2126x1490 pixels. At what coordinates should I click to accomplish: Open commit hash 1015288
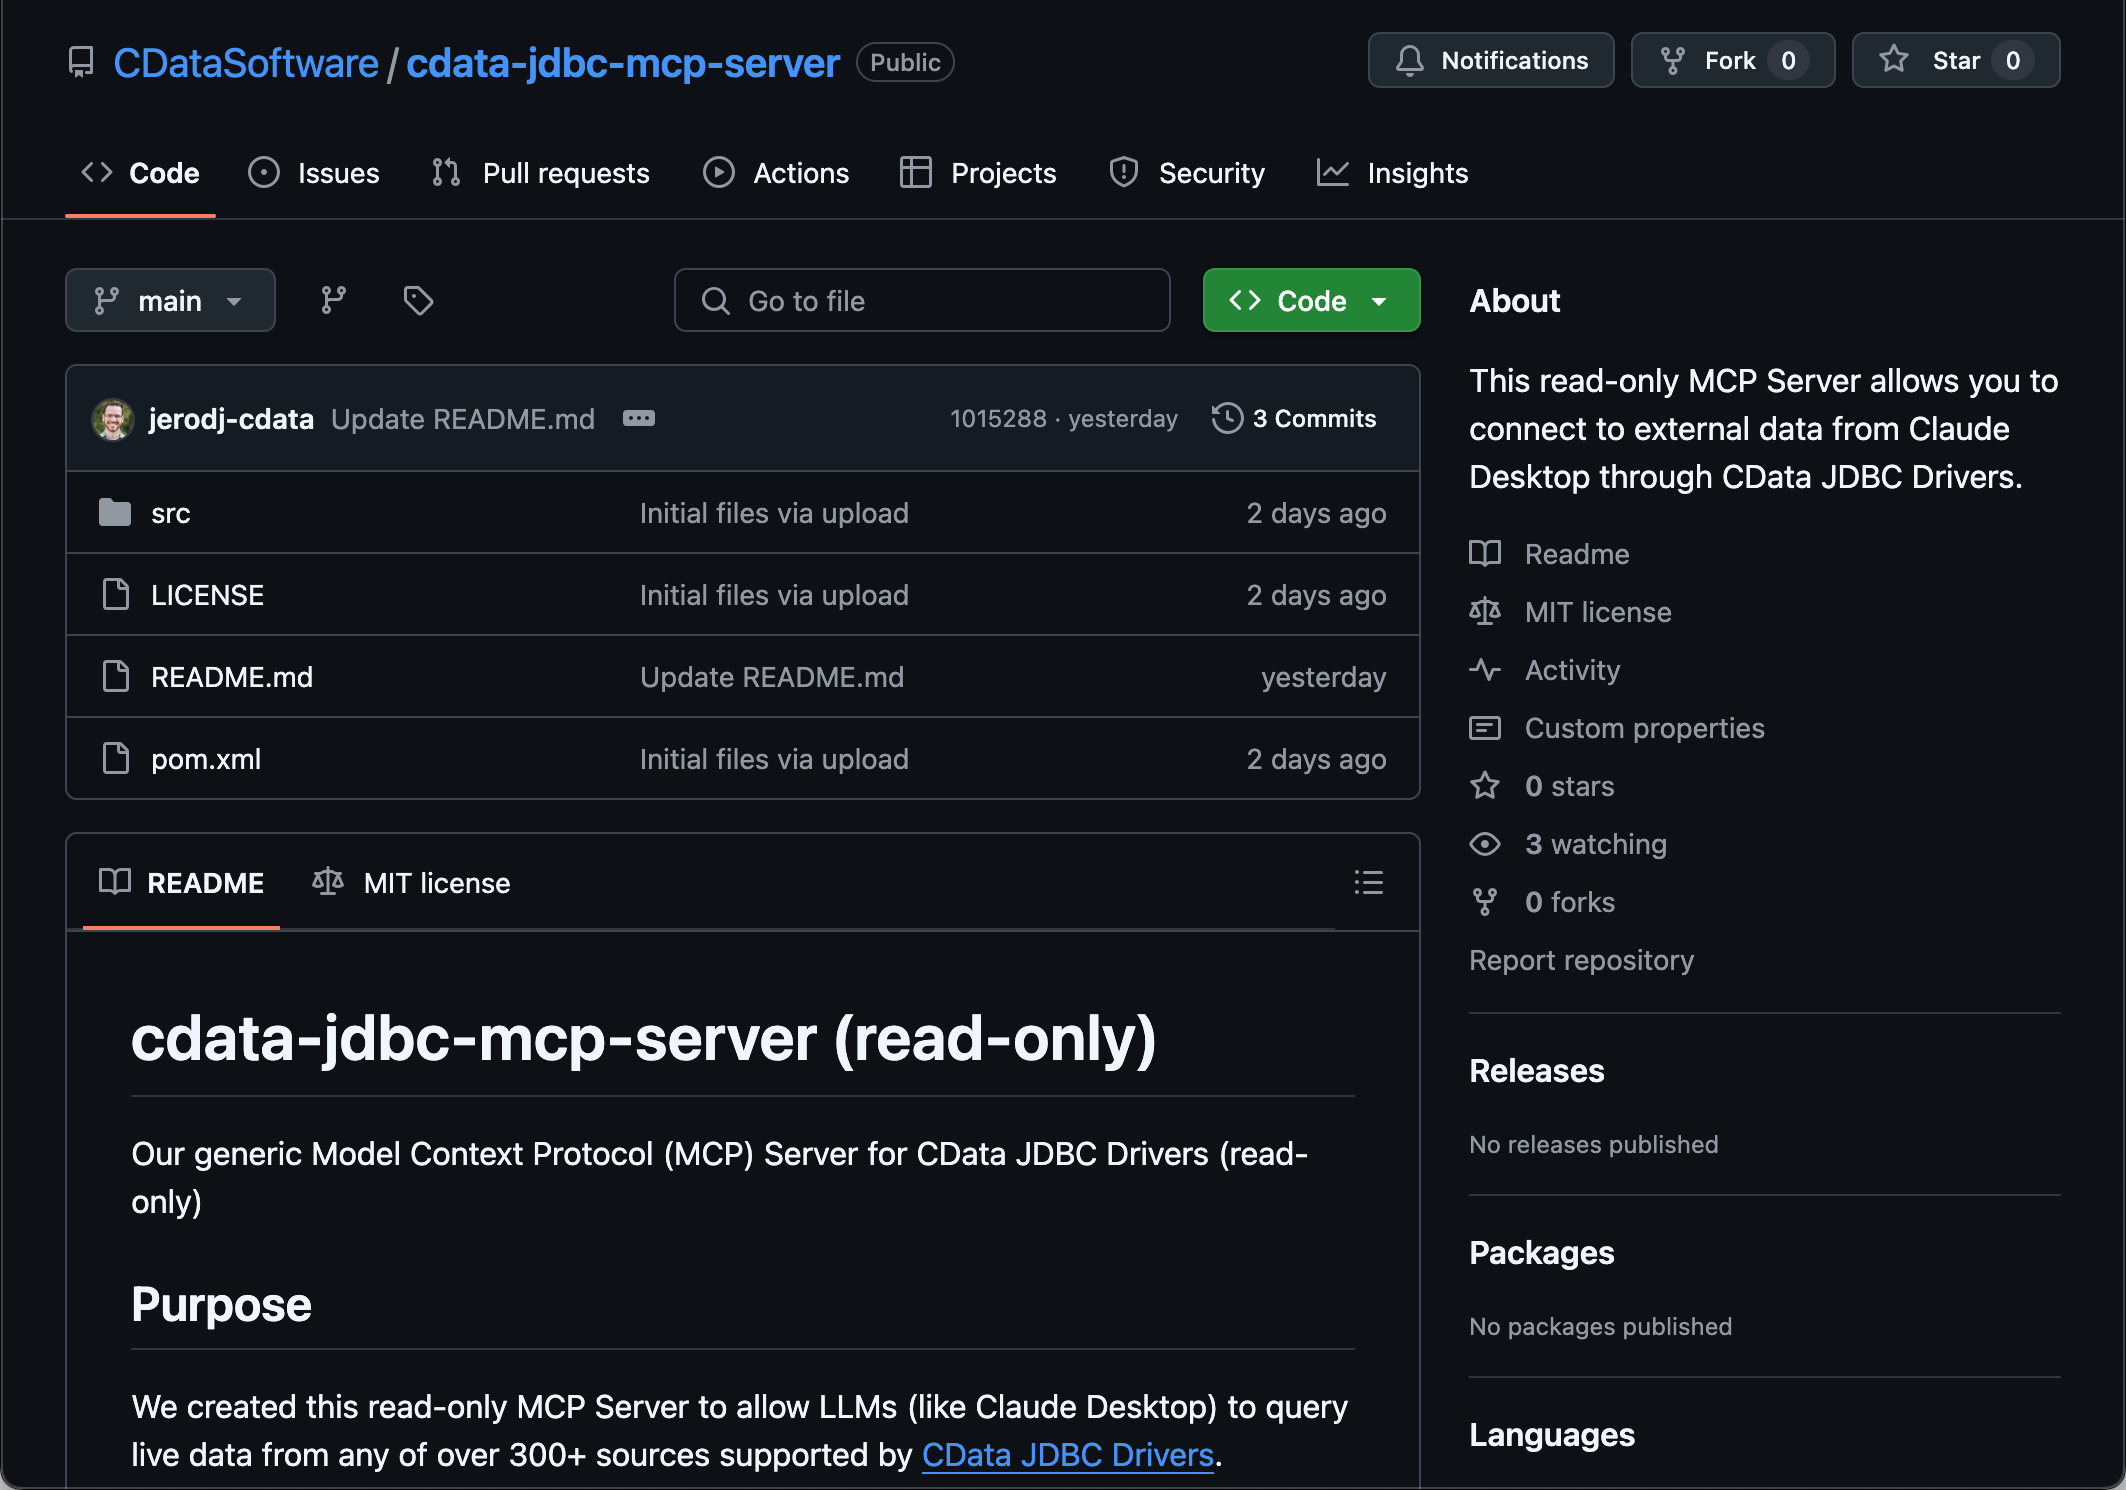tap(998, 418)
